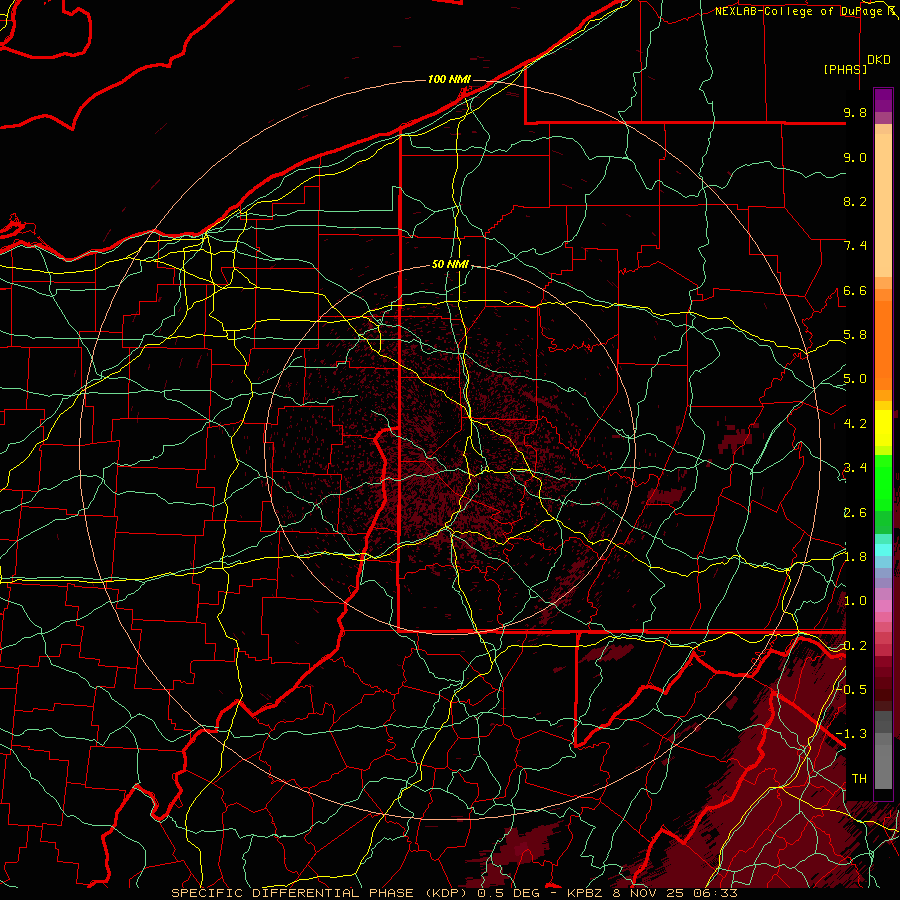Click the 5.8 scale value
Viewport: 900px width, 900px height.
click(x=855, y=335)
